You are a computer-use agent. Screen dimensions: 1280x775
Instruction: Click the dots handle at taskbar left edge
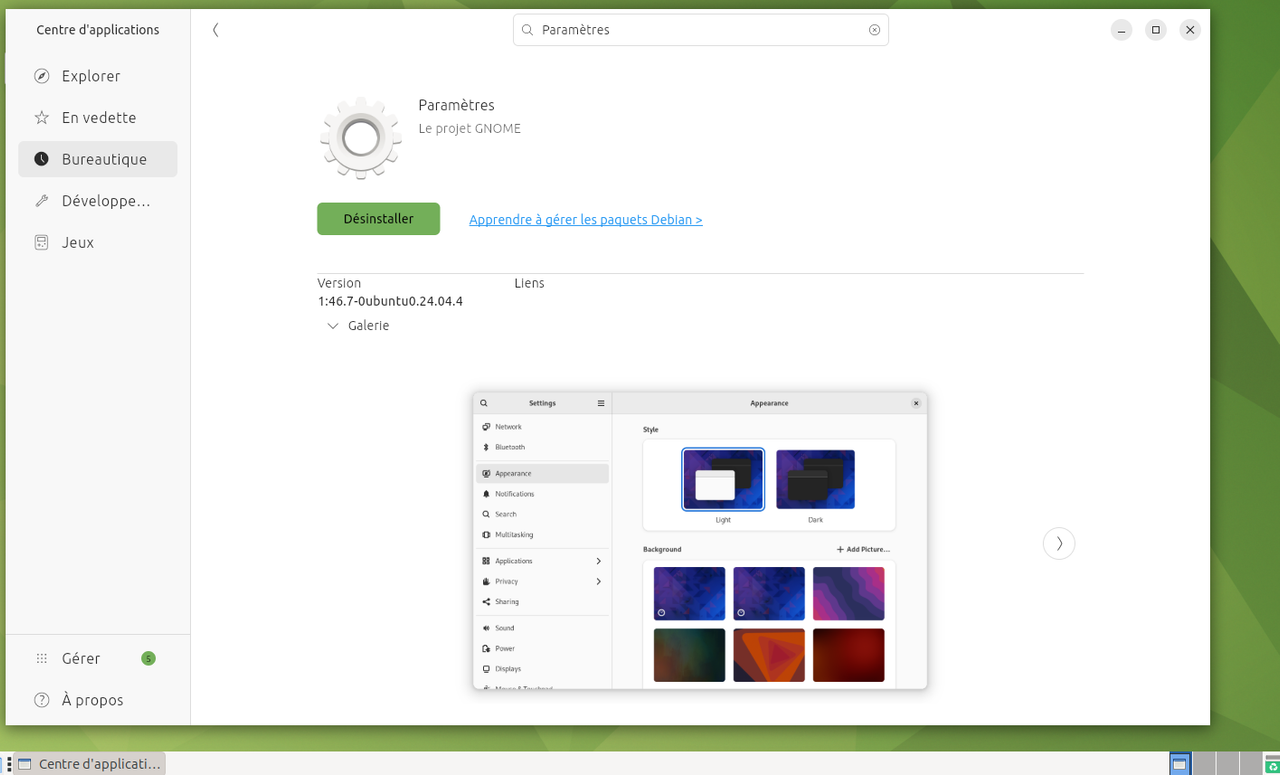(7, 764)
